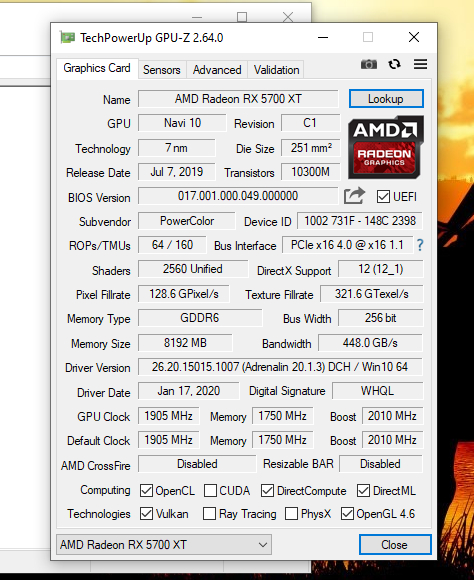
Task: Click the Die Size field 251 mm²
Action: point(310,148)
